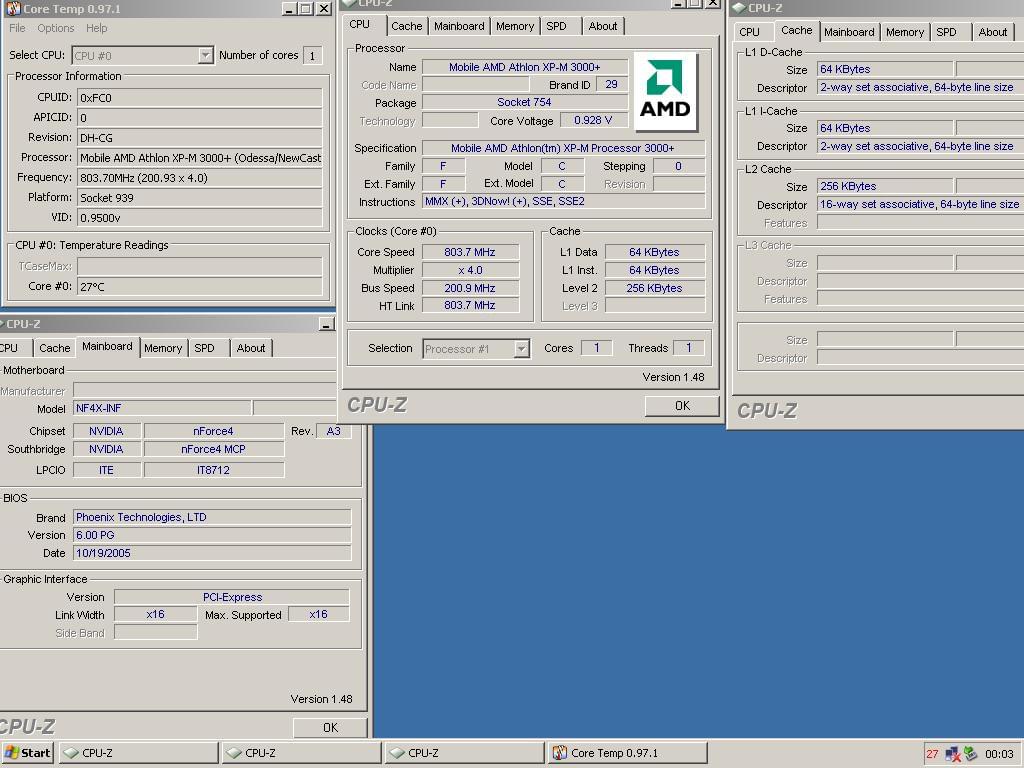Image resolution: width=1024 pixels, height=768 pixels.
Task: Click the safely remove hardware tray icon
Action: [970, 754]
